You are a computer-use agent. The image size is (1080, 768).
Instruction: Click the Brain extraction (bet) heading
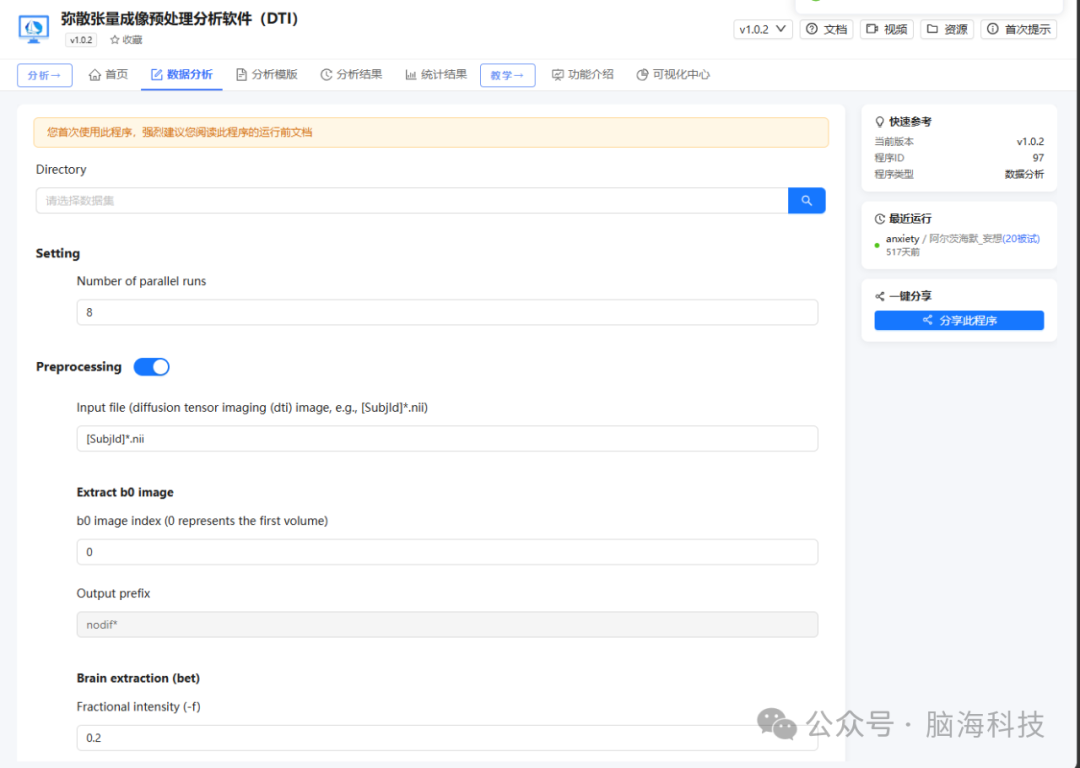pos(138,678)
